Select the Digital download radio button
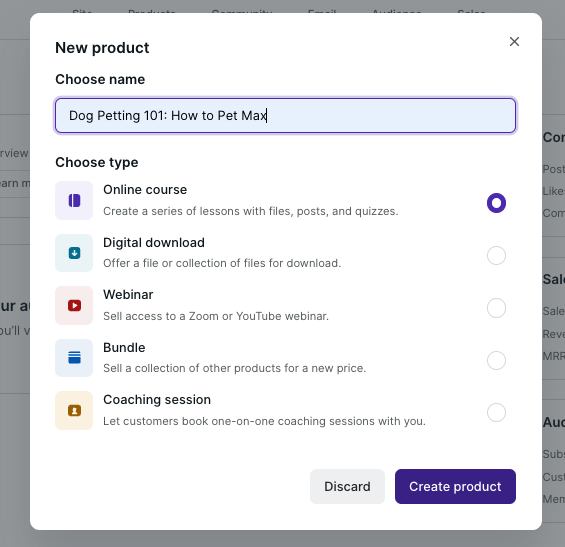The width and height of the screenshot is (565, 547). (x=496, y=255)
